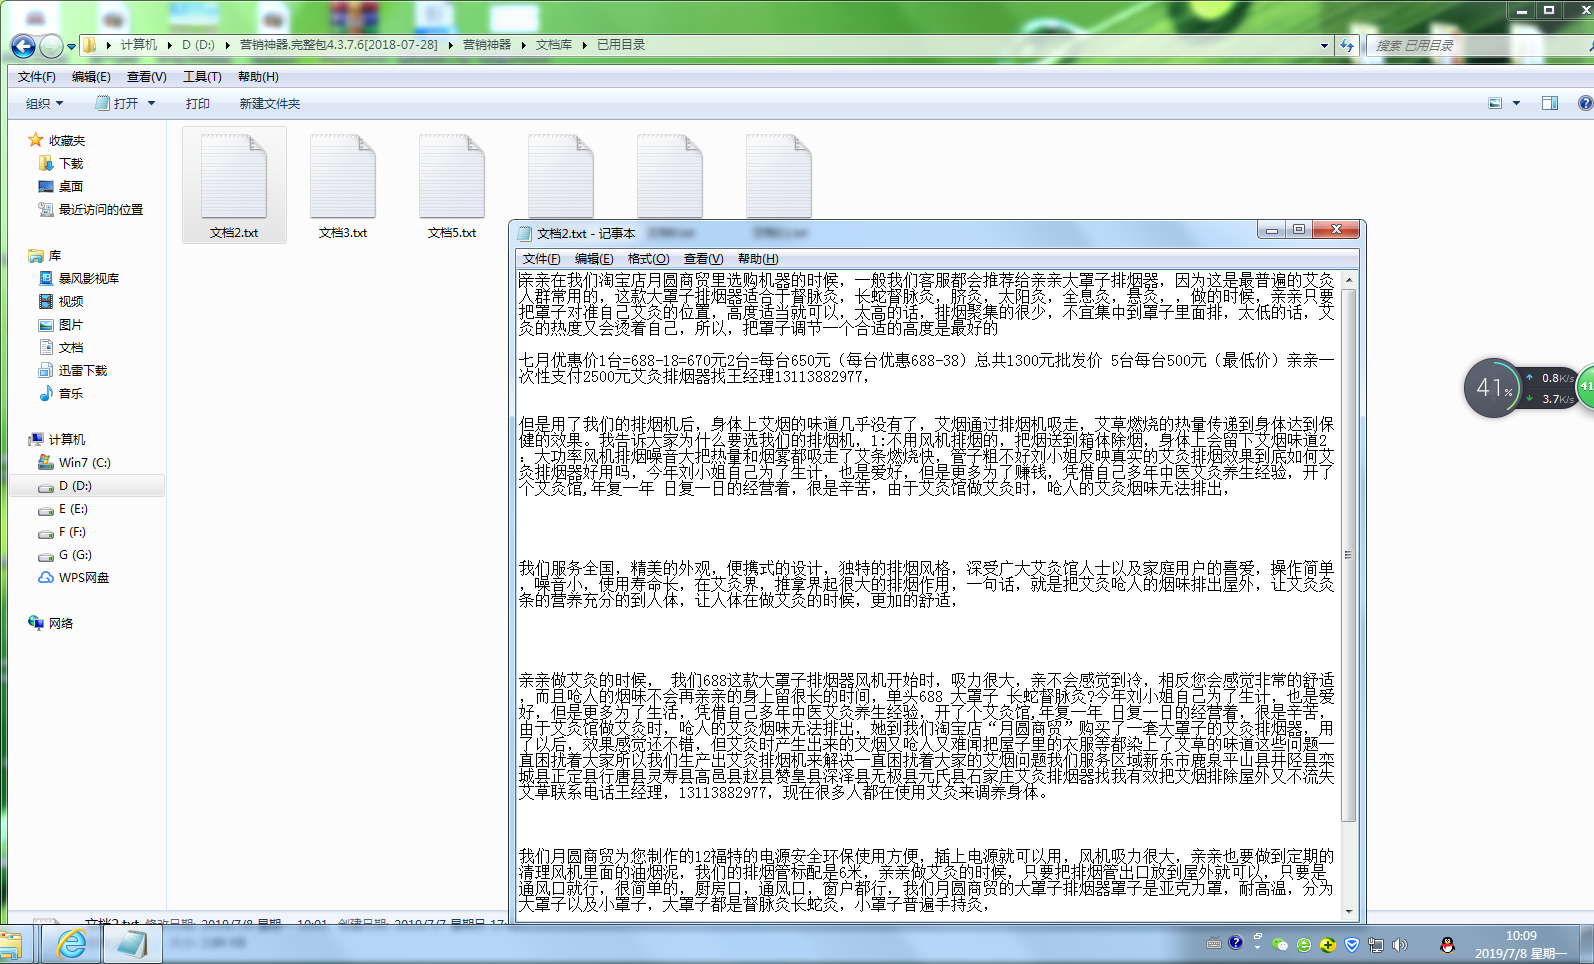Open Explorer's 工具(T) menu

pyautogui.click(x=201, y=77)
